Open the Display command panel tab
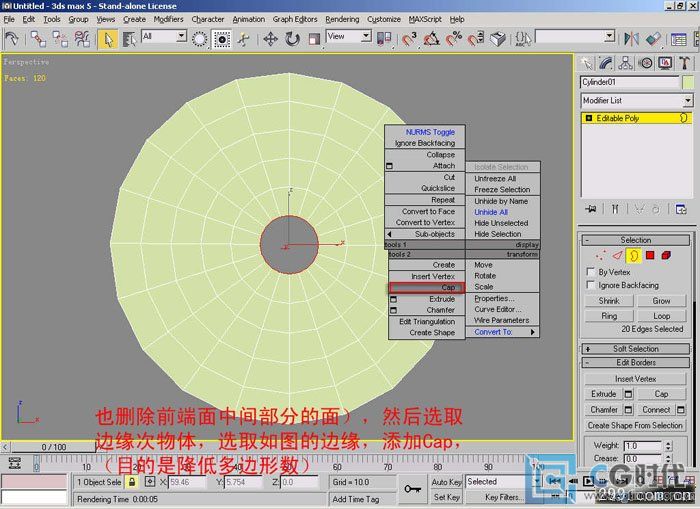Image resolution: width=700 pixels, height=509 pixels. click(x=665, y=63)
